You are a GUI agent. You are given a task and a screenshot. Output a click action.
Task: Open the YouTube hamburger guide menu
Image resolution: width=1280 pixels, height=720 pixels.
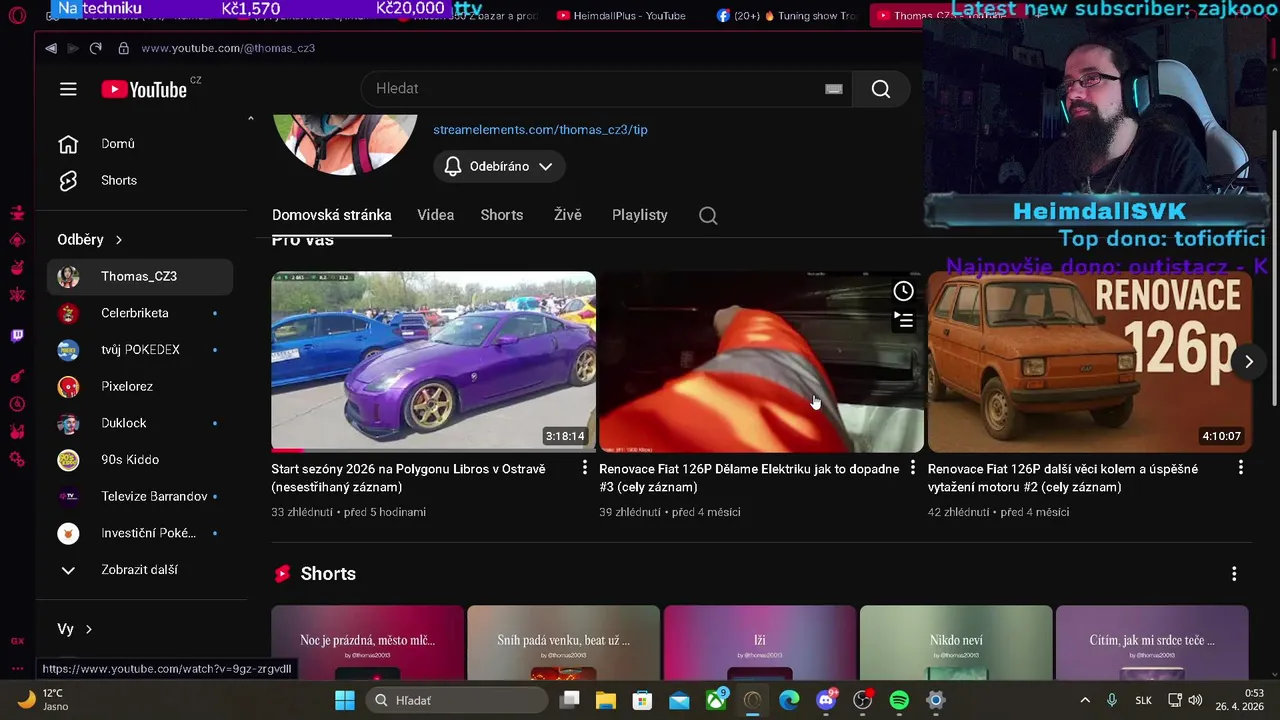(68, 89)
